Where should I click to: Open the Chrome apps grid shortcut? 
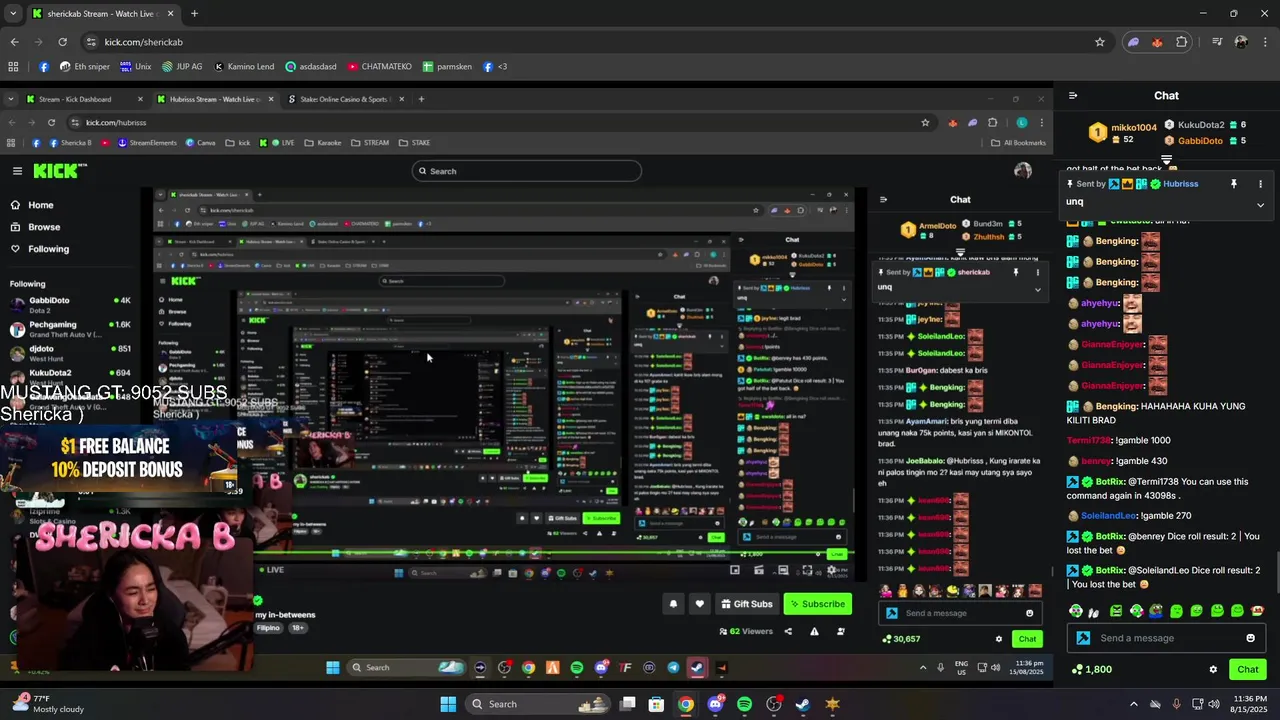click(13, 67)
